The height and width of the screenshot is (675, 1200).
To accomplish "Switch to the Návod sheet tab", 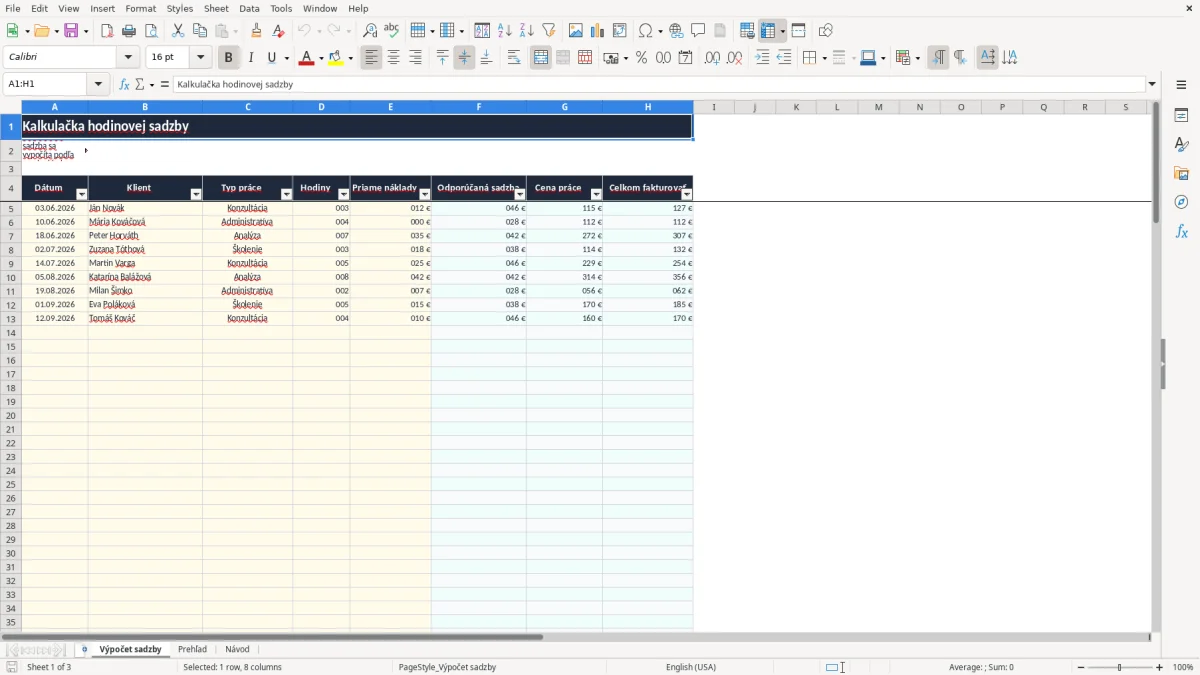I will click(x=237, y=650).
